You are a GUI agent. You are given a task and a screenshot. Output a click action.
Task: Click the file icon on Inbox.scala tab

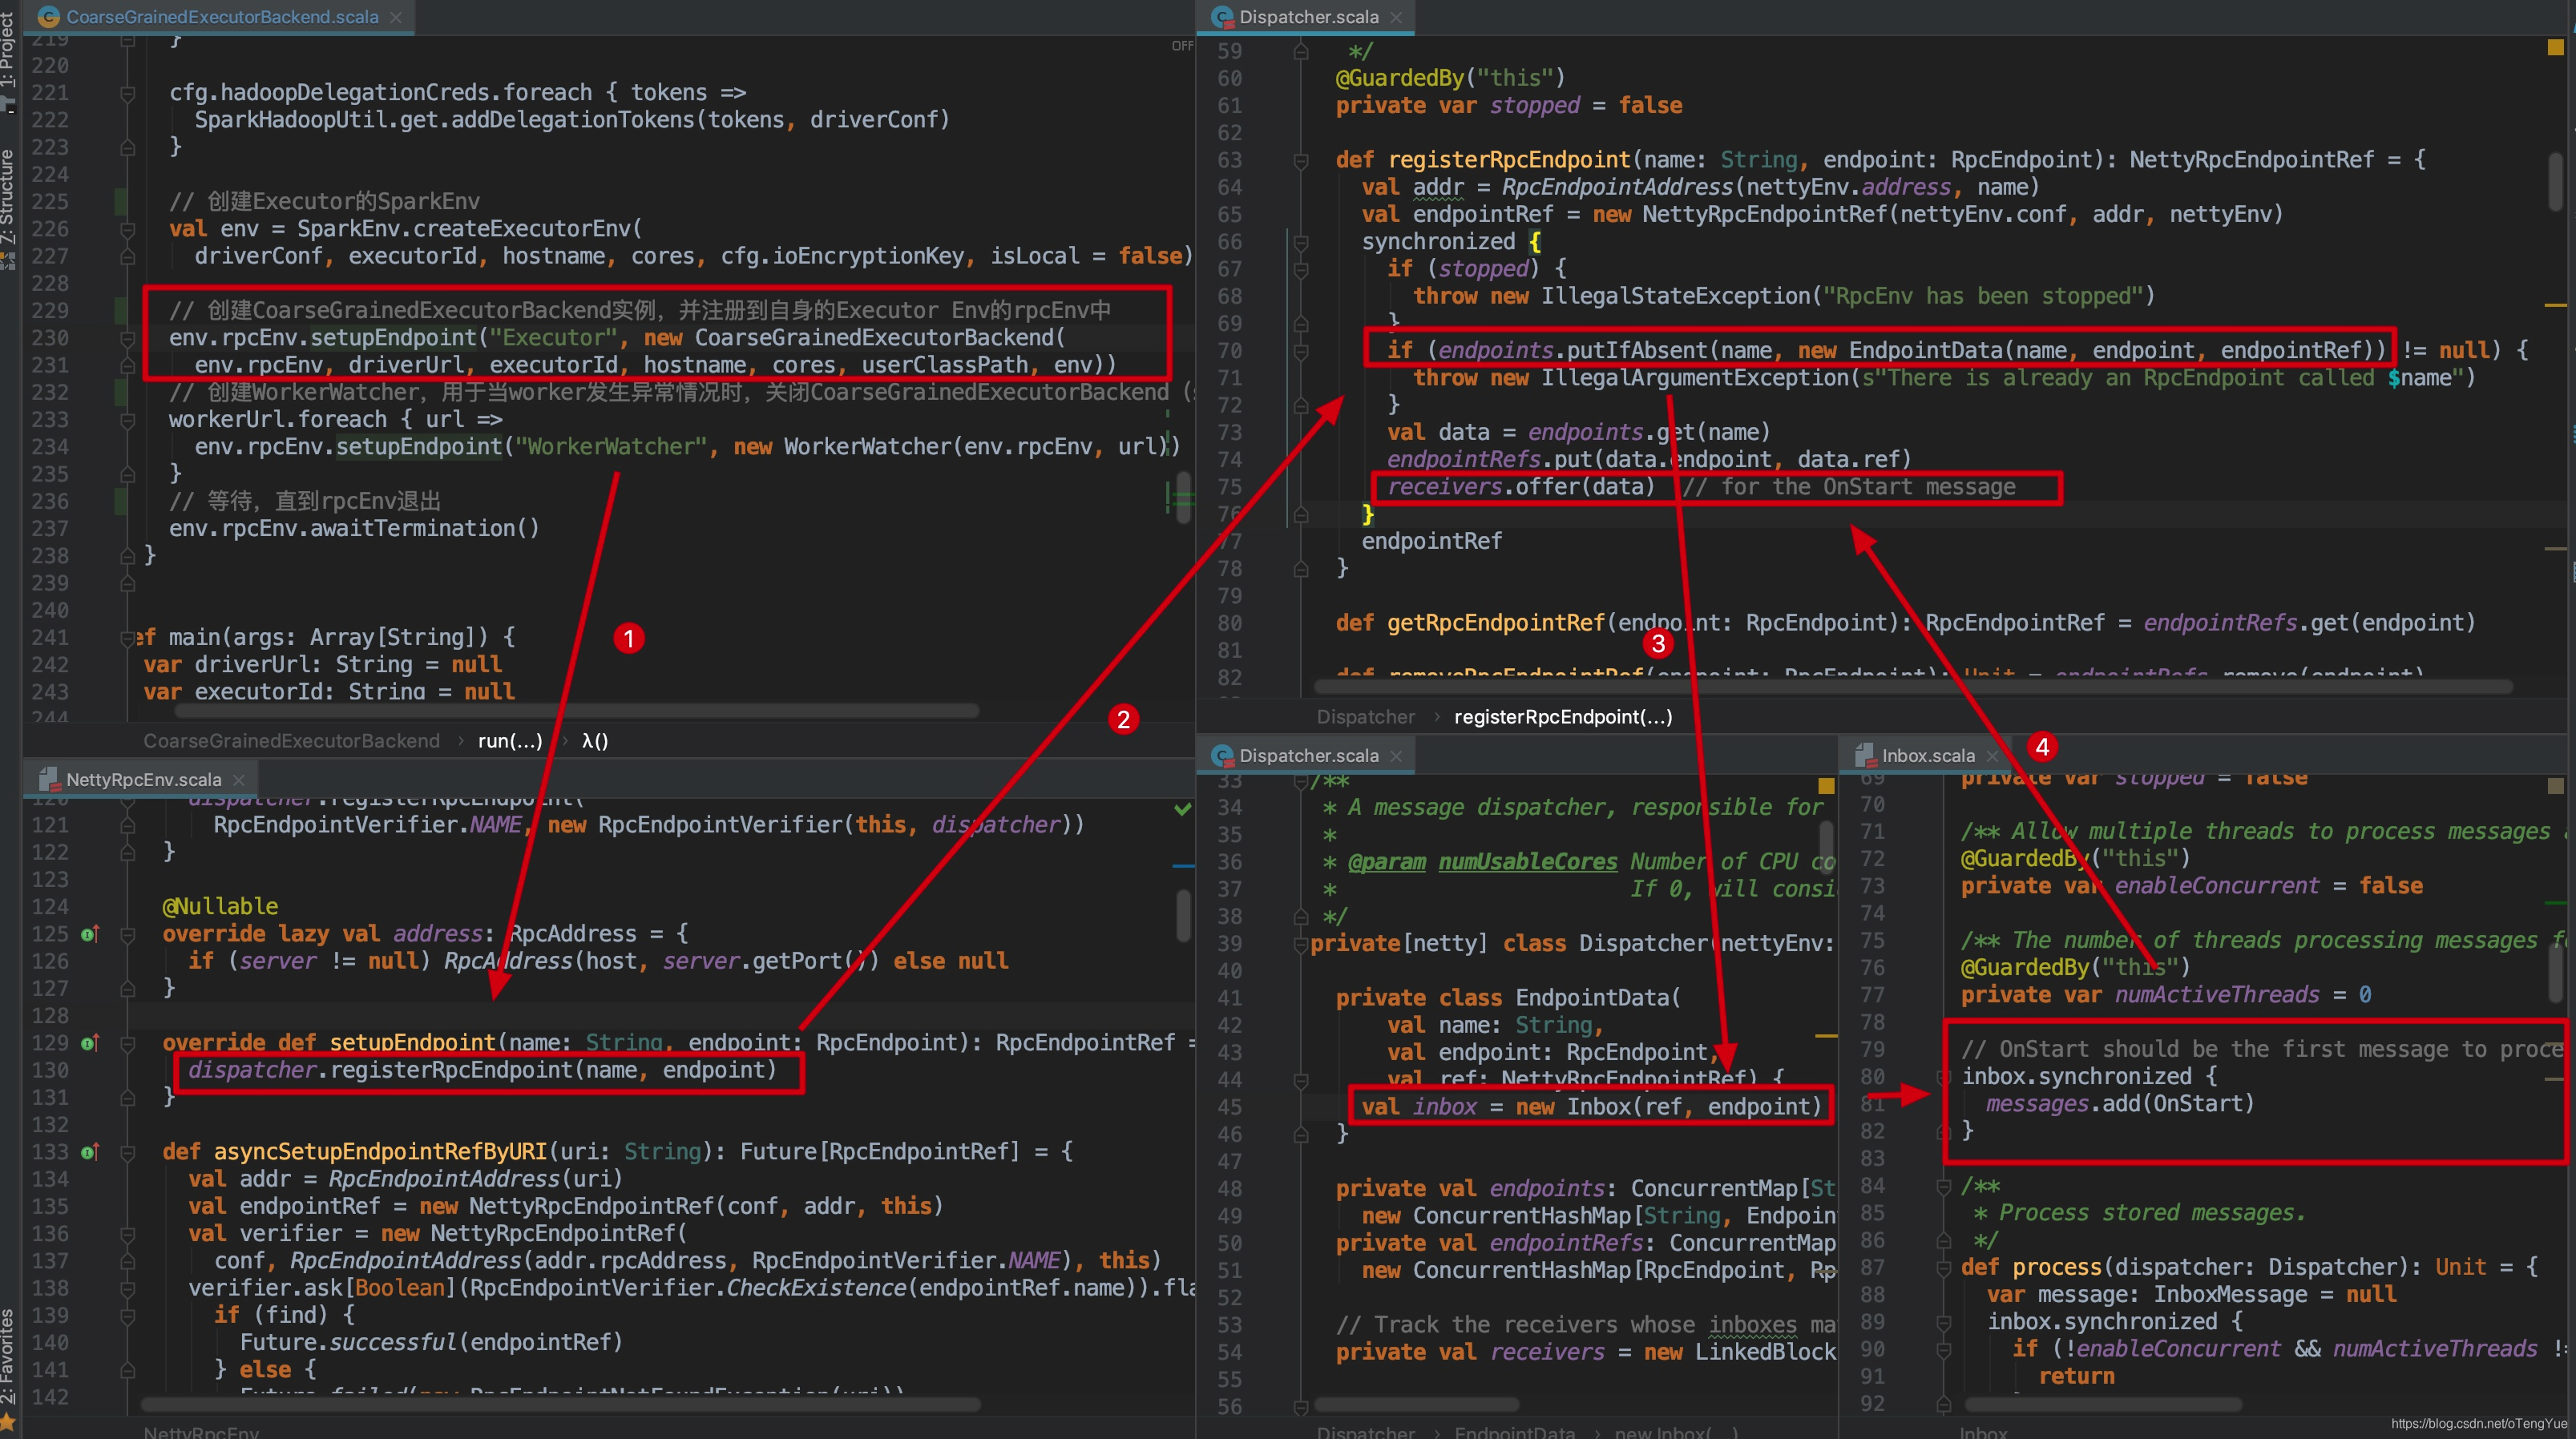pyautogui.click(x=1864, y=755)
